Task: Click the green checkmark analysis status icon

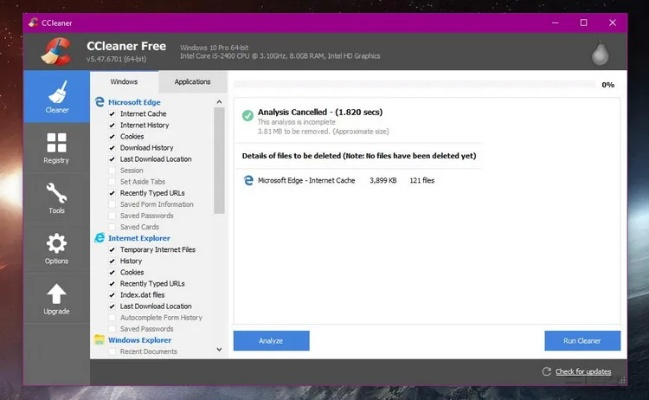Action: point(248,116)
